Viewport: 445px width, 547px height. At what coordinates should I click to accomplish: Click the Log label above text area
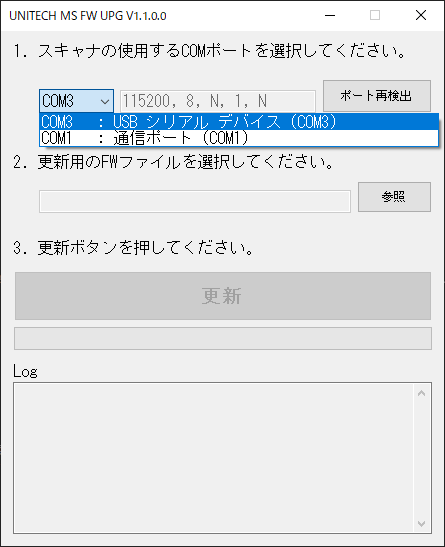[x=25, y=372]
